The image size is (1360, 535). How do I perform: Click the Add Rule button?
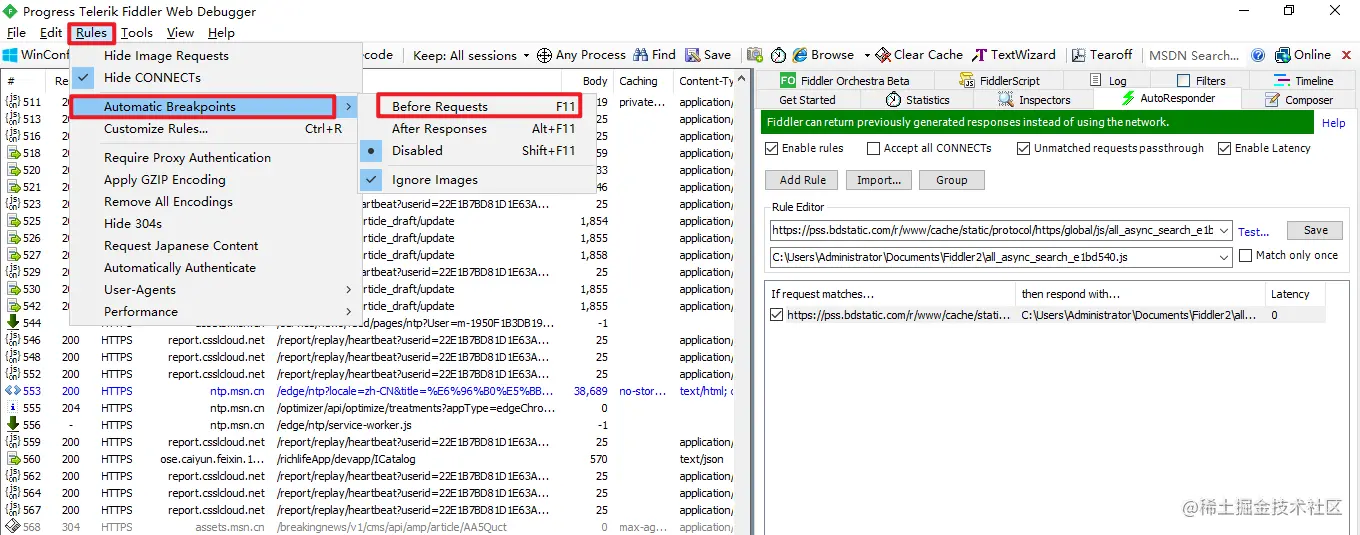pos(802,180)
